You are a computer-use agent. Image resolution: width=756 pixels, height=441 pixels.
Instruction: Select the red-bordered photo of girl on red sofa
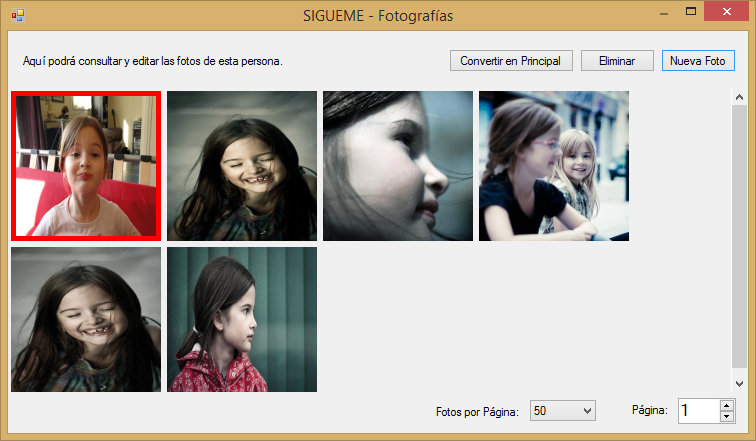coord(86,166)
